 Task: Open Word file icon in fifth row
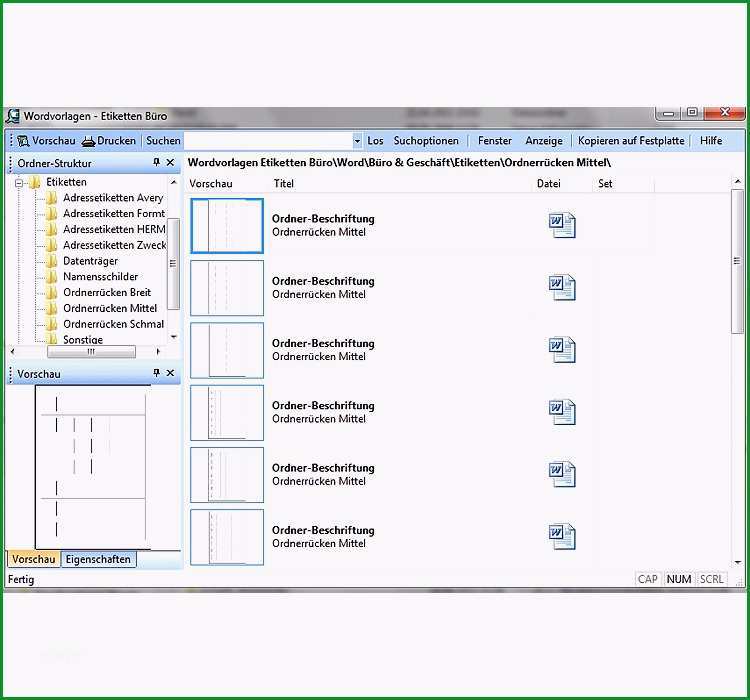point(562,474)
